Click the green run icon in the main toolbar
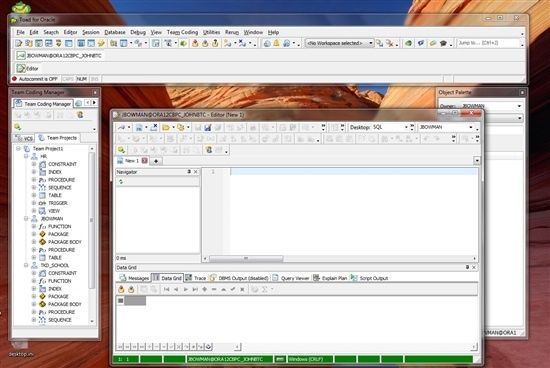Screen dimensions: 550x368 tap(183, 43)
